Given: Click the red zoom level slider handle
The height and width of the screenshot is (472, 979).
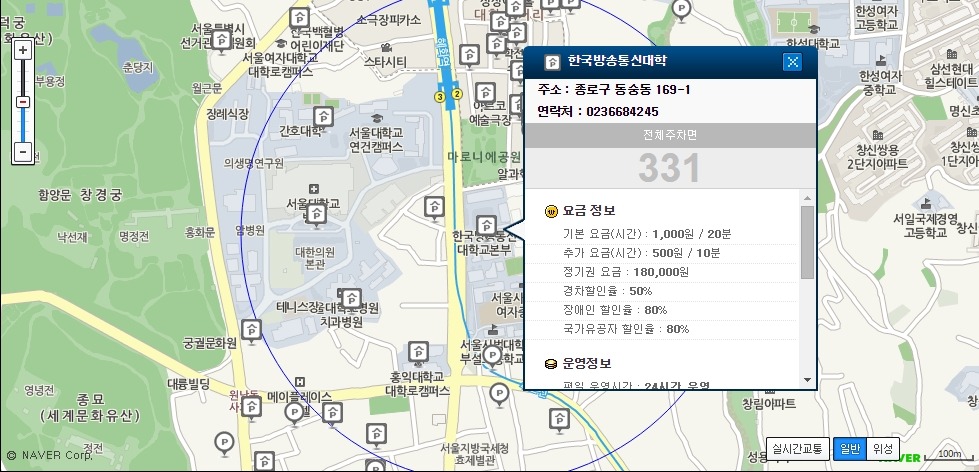Looking at the screenshot, I should click(x=23, y=101).
